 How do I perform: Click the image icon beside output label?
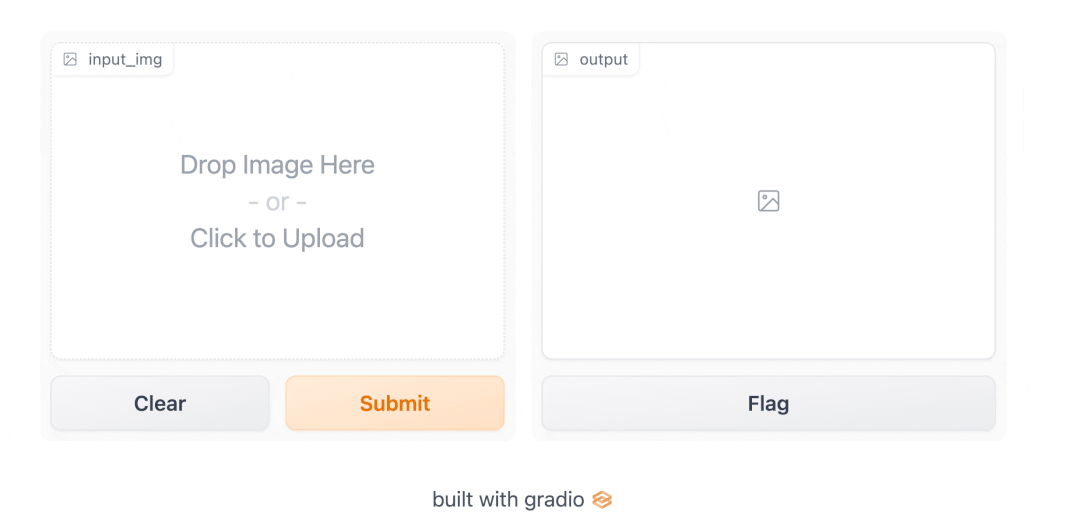(x=562, y=60)
